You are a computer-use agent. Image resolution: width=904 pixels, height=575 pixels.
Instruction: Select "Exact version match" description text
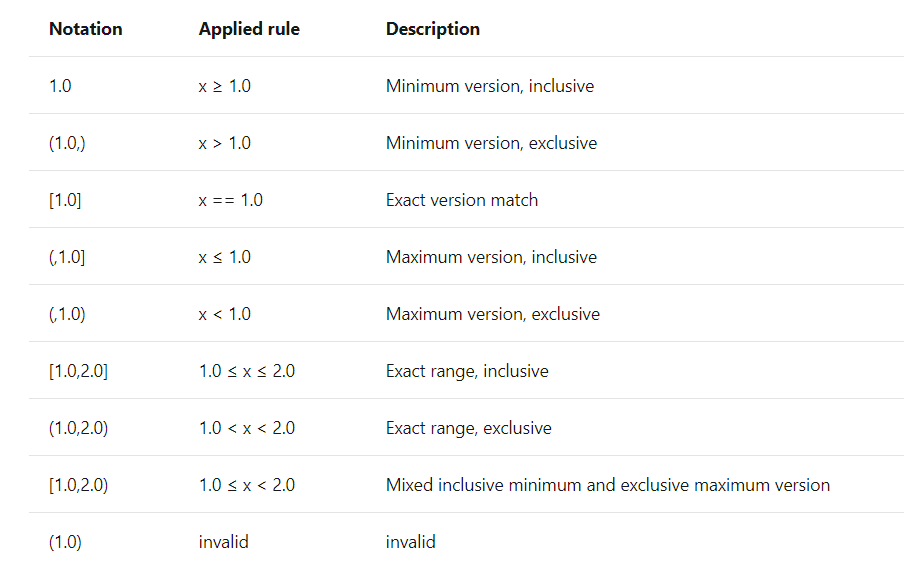click(462, 200)
